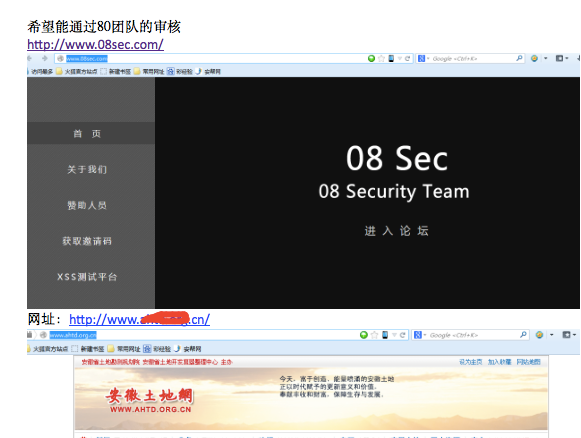Screen dimensions: 581x438
Task: Click the sidebar panel icon in the ahtd toolbar
Action: coord(566,335)
